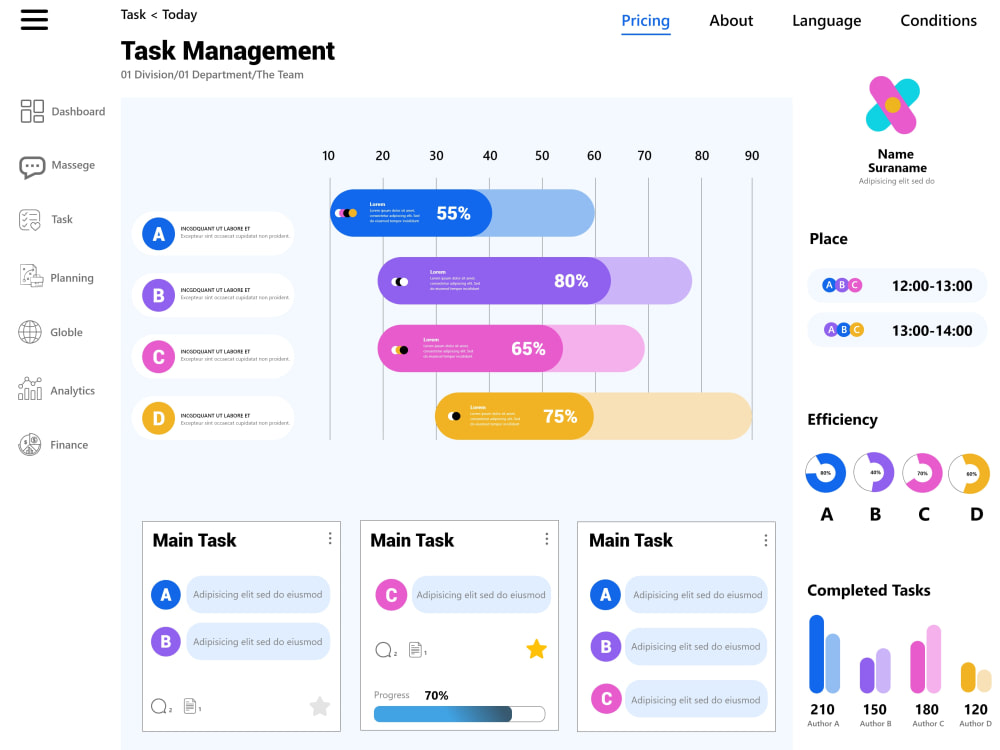The image size is (1000, 750).
Task: Click the ABC avatar group beside 12:00-13:00
Action: 842,285
